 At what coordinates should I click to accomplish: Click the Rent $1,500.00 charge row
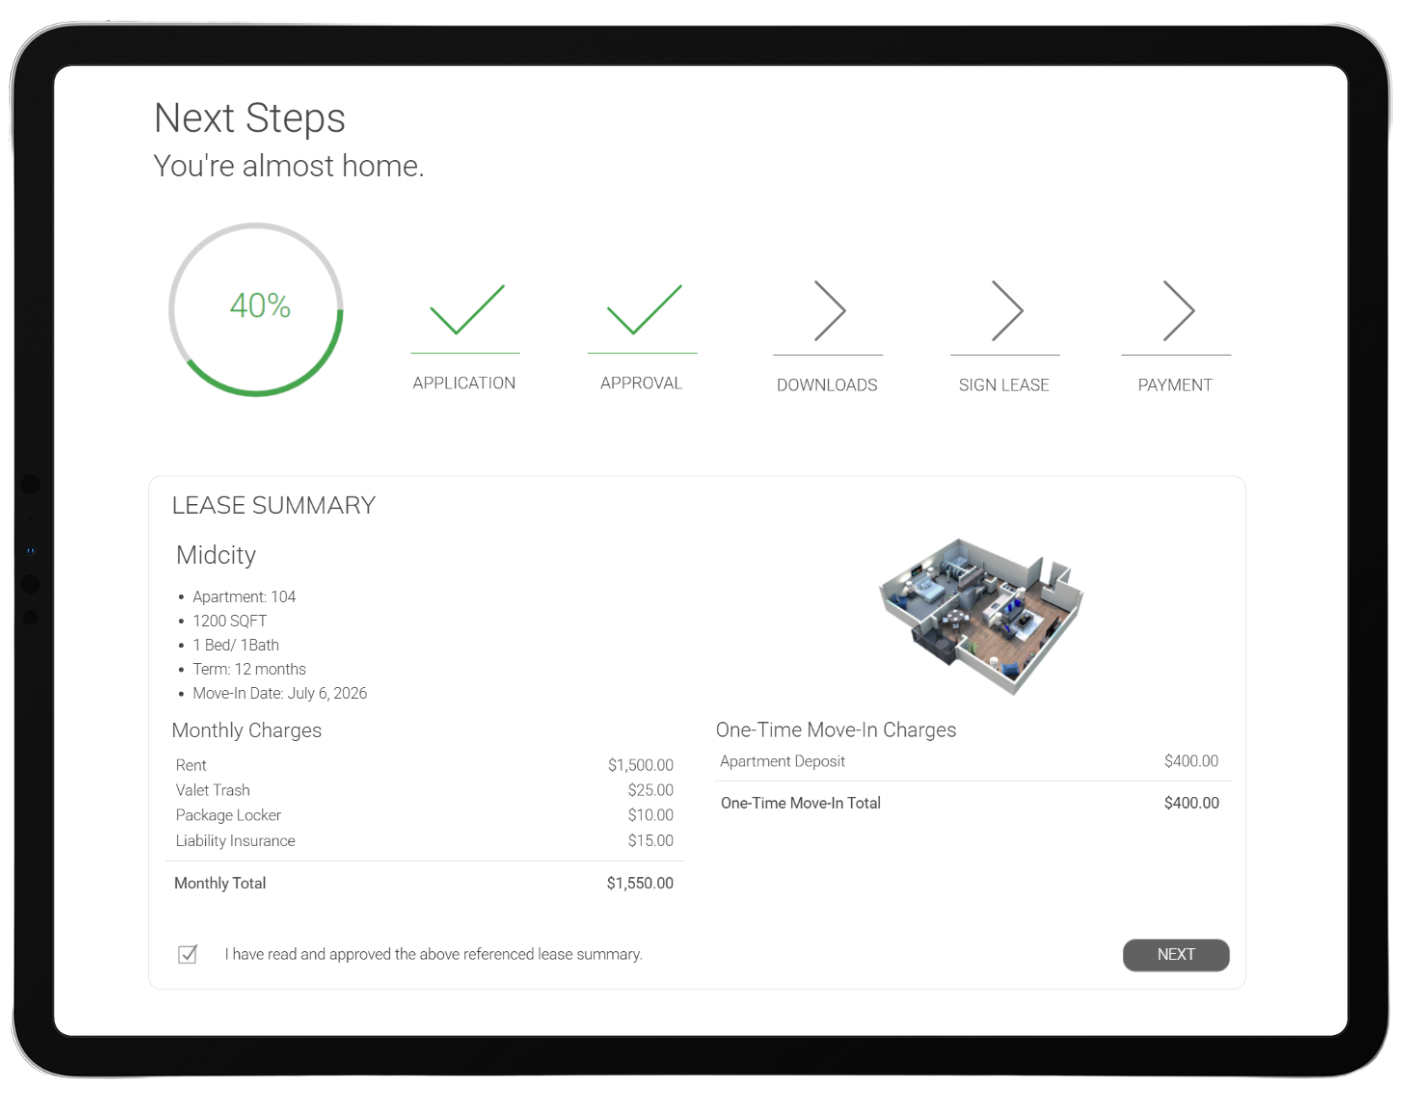point(424,765)
